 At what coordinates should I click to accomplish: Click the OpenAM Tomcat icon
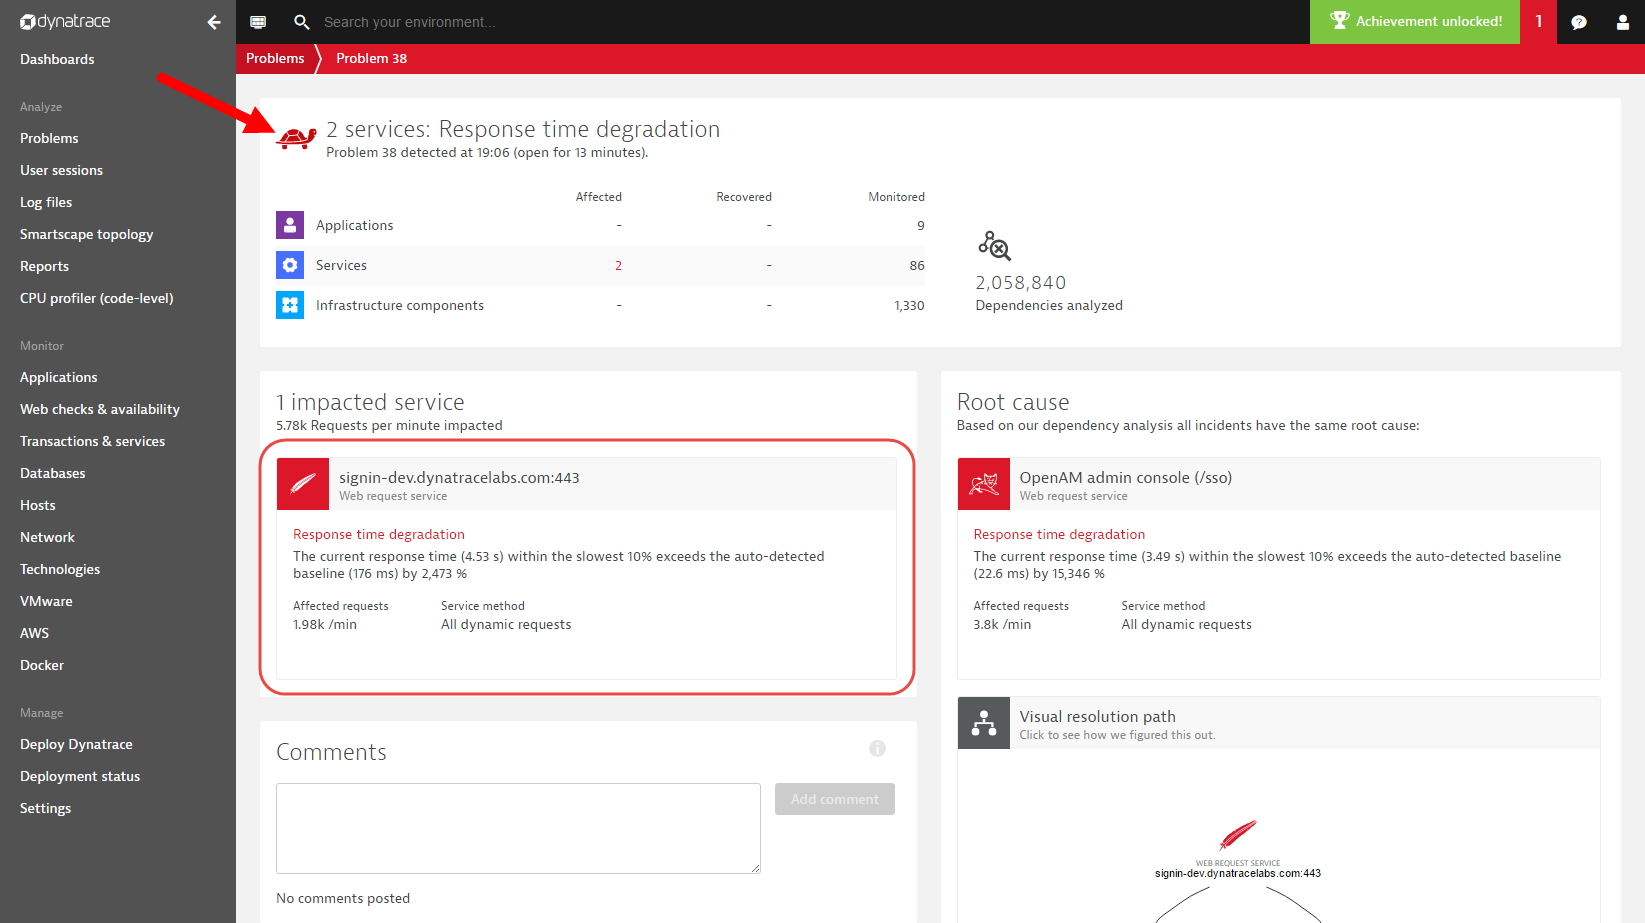click(x=984, y=484)
